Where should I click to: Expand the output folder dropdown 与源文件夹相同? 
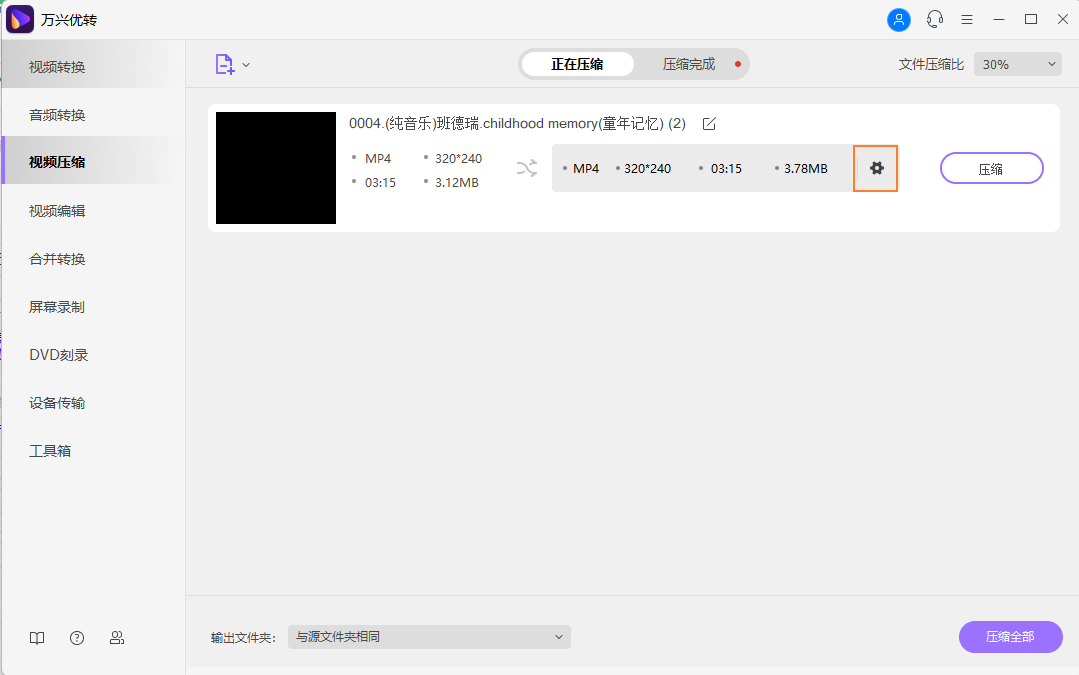click(x=429, y=637)
